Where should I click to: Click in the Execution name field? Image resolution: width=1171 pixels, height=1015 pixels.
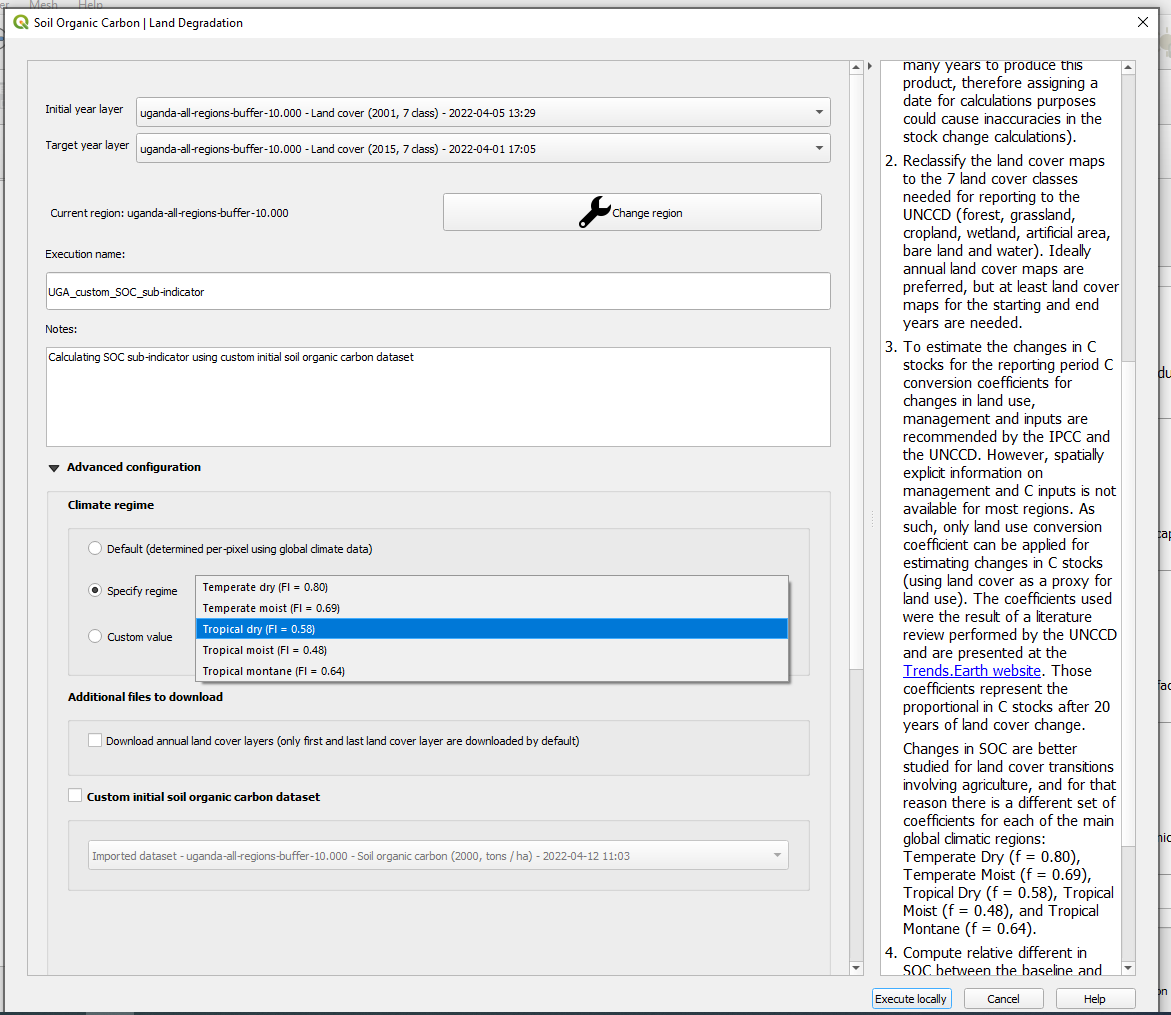(x=438, y=291)
